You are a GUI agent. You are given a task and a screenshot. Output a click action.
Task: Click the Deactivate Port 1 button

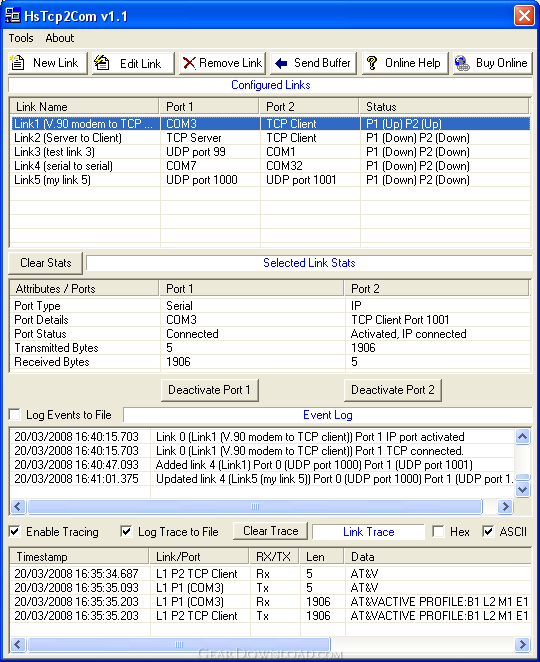click(x=209, y=390)
